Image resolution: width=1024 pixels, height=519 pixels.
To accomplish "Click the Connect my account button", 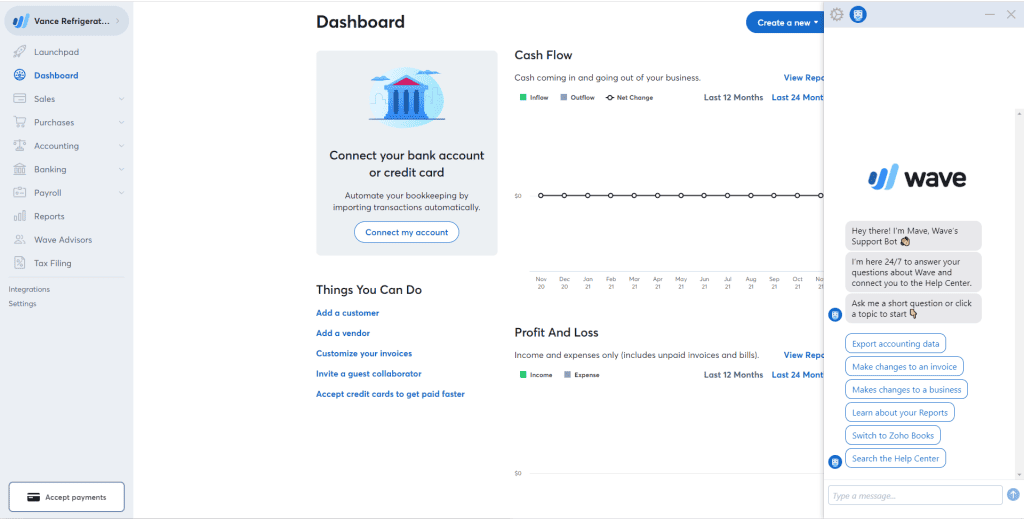I will coord(406,232).
